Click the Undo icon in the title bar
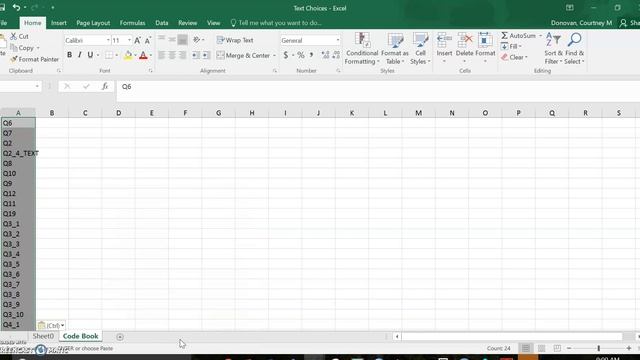Image resolution: width=640 pixels, height=360 pixels. (x=16, y=7)
